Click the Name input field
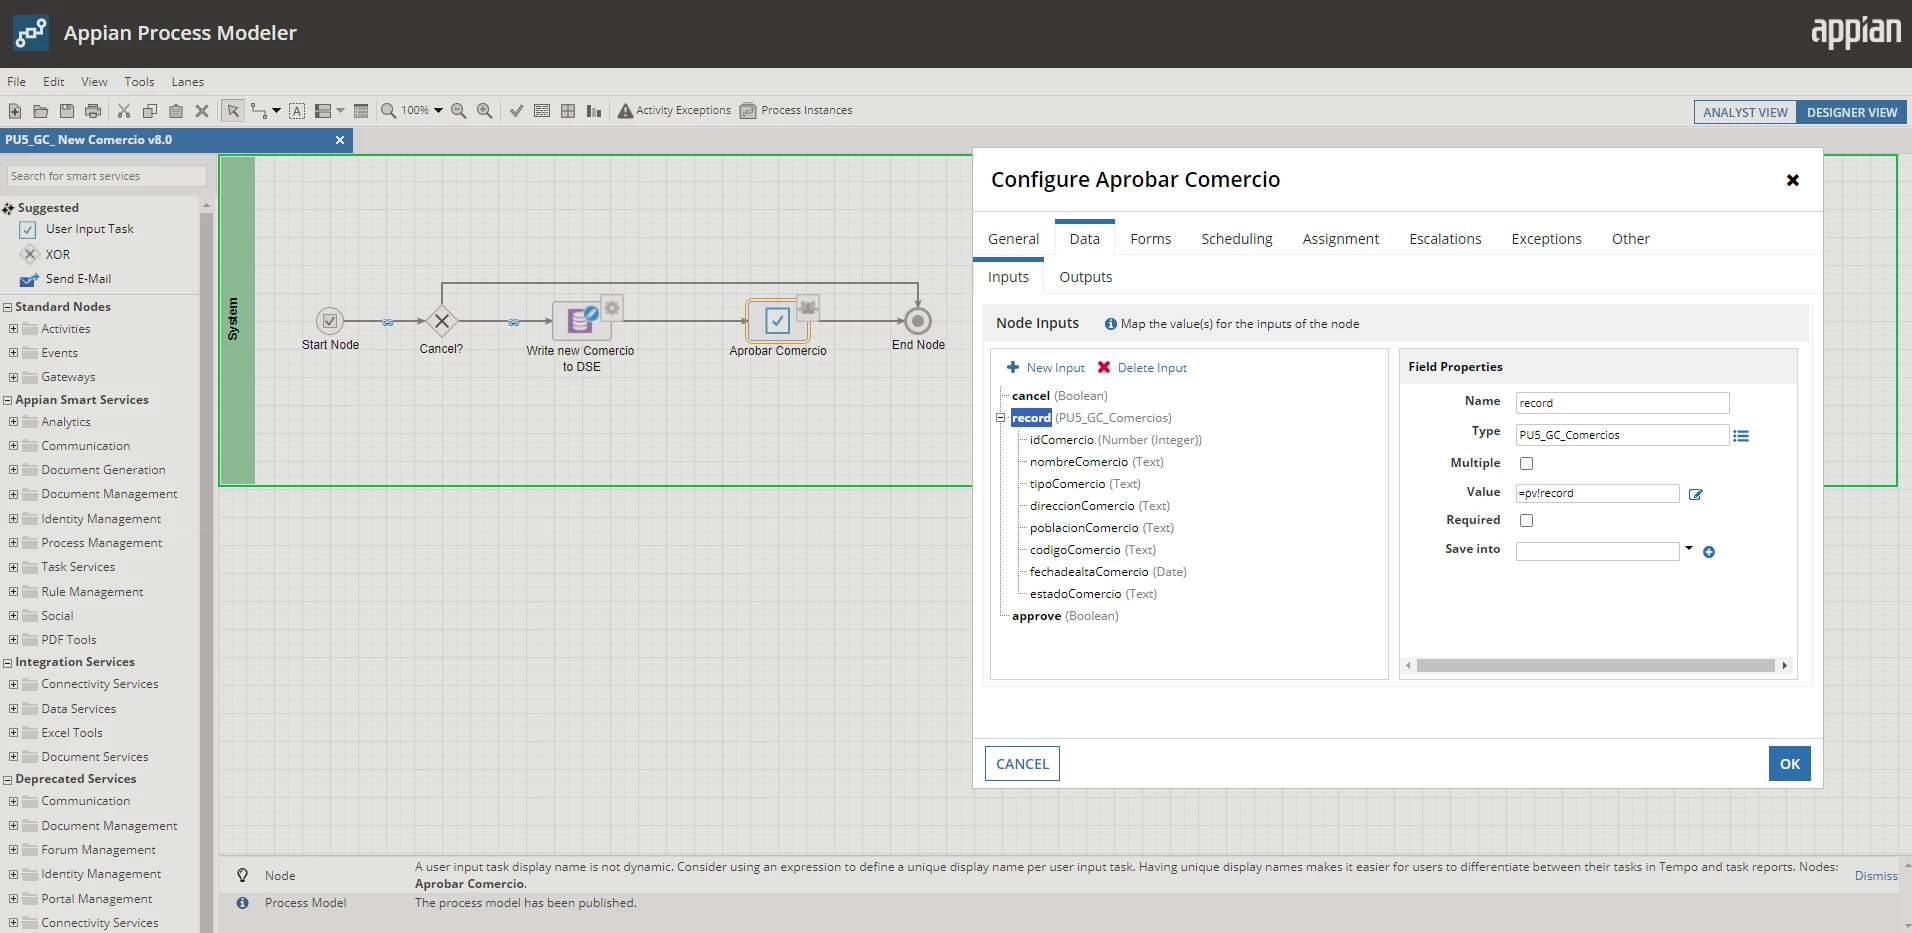 click(1622, 403)
